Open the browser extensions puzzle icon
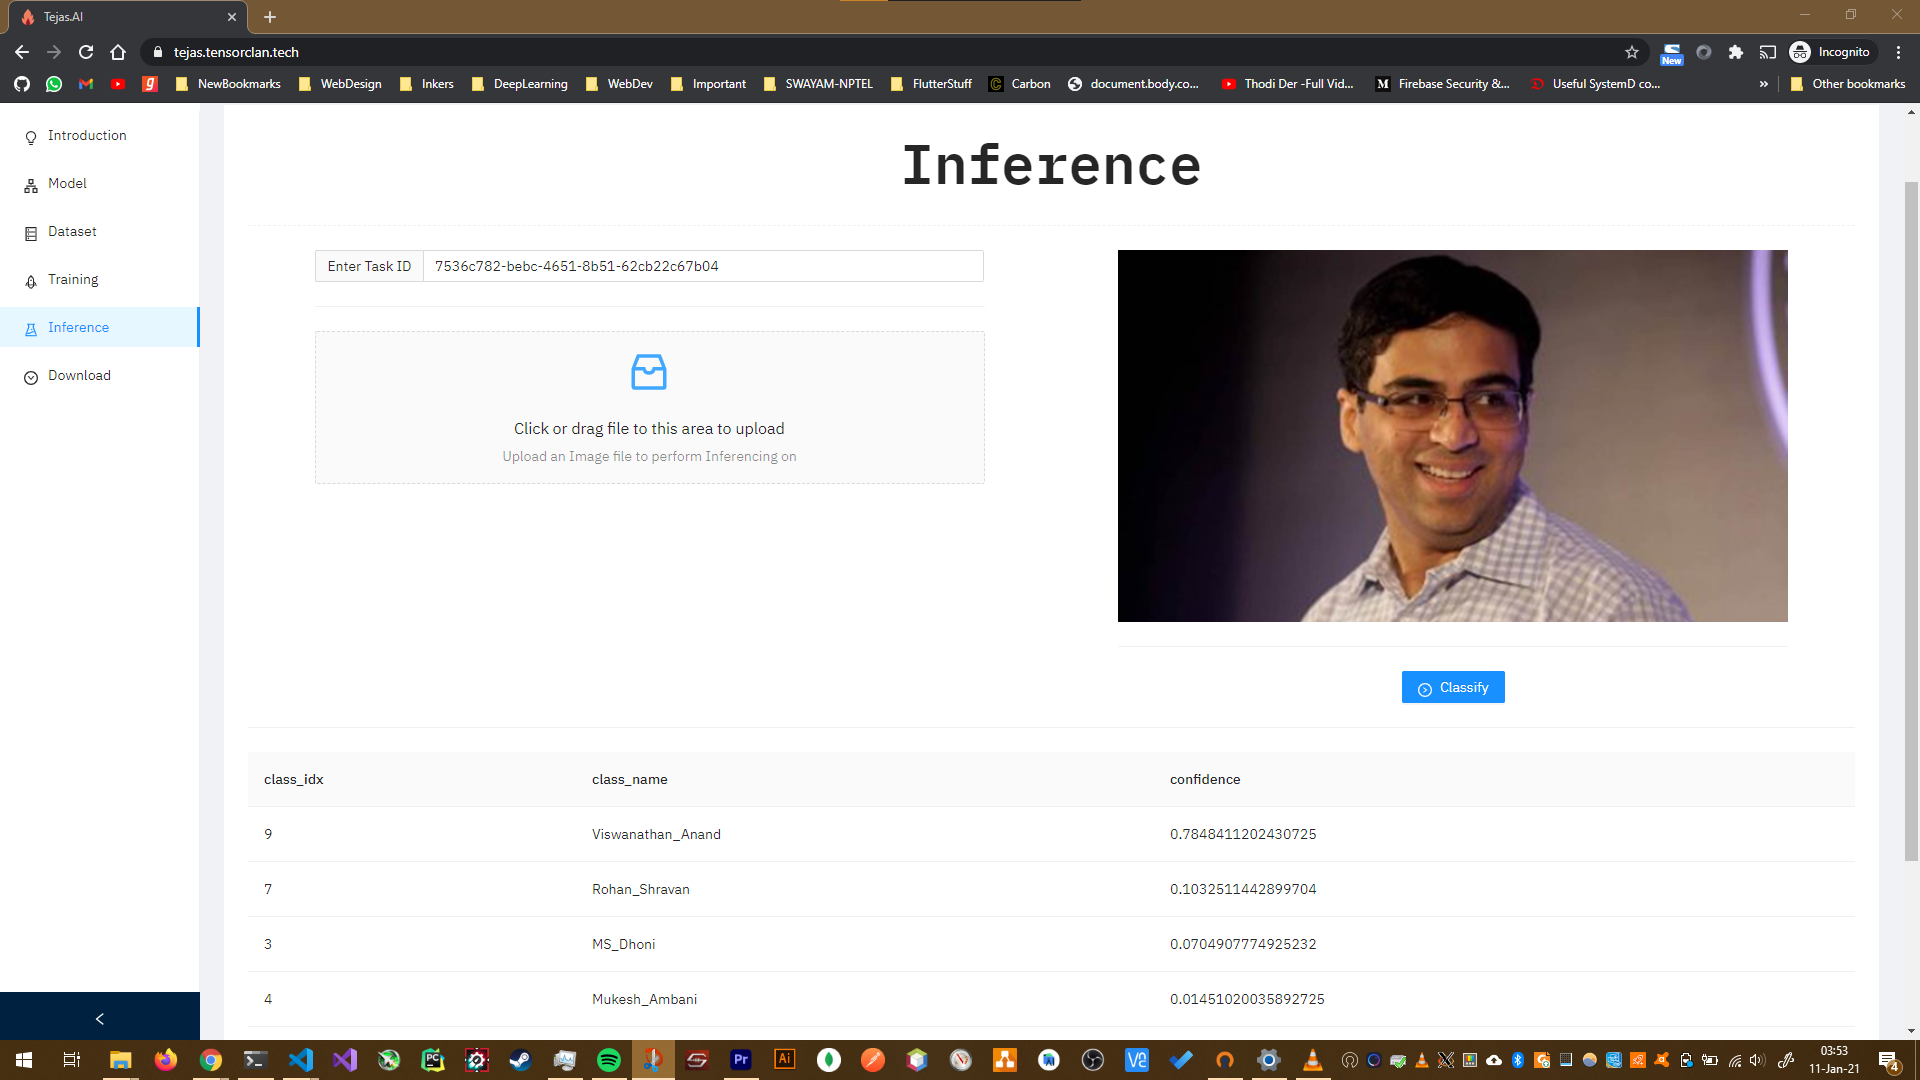This screenshot has height=1080, width=1920. click(1736, 52)
